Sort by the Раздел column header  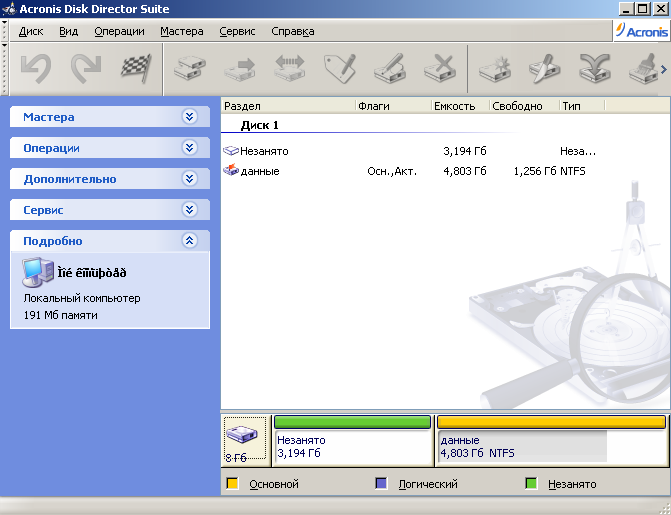click(x=288, y=106)
